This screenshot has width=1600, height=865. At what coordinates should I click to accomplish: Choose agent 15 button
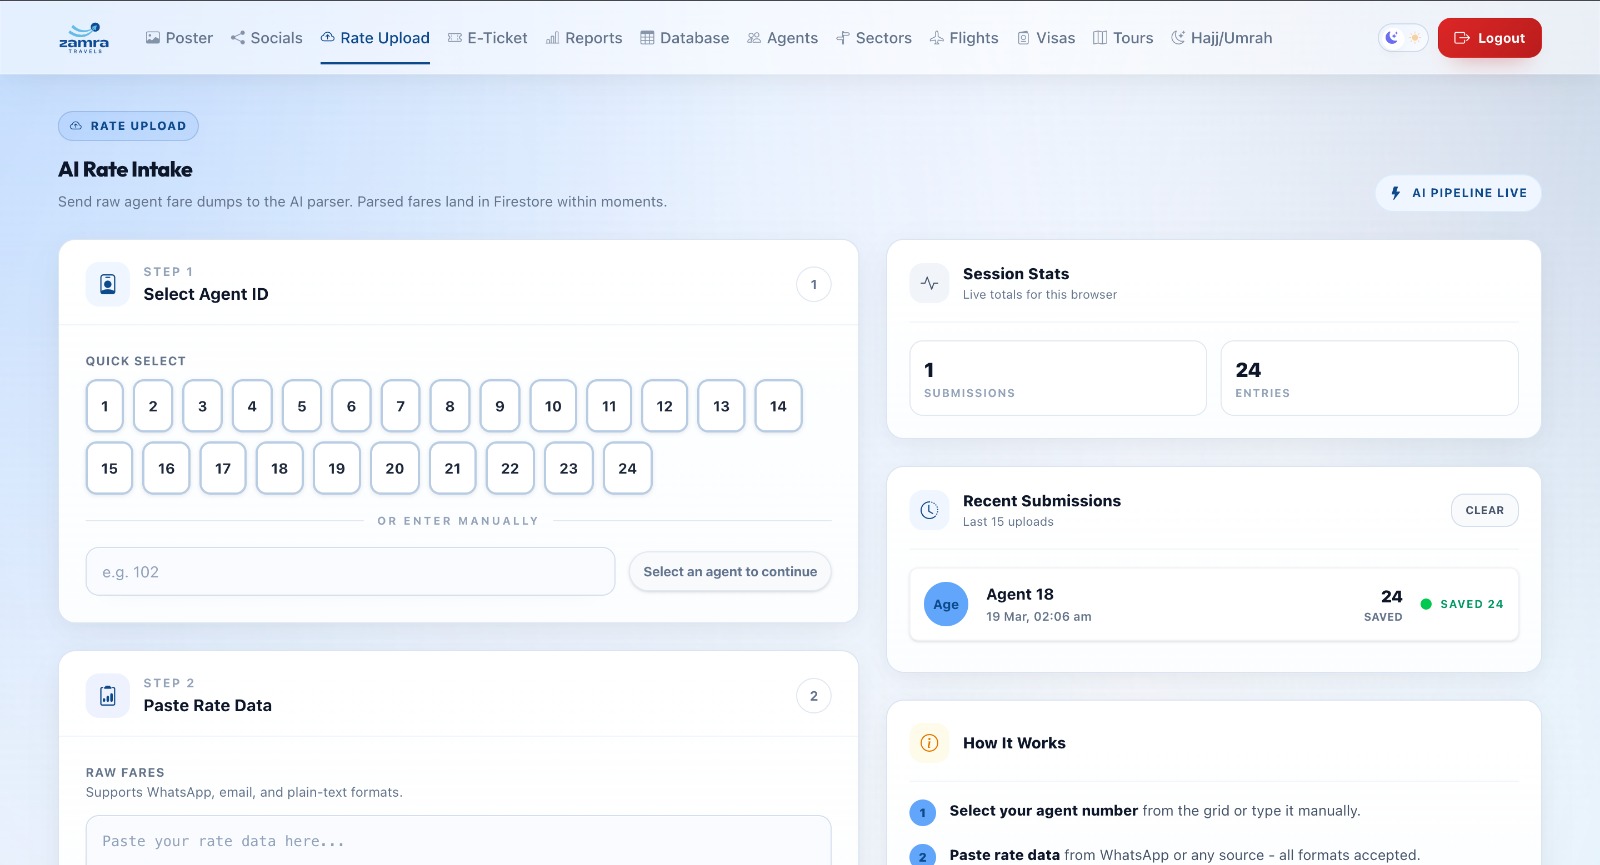point(110,468)
